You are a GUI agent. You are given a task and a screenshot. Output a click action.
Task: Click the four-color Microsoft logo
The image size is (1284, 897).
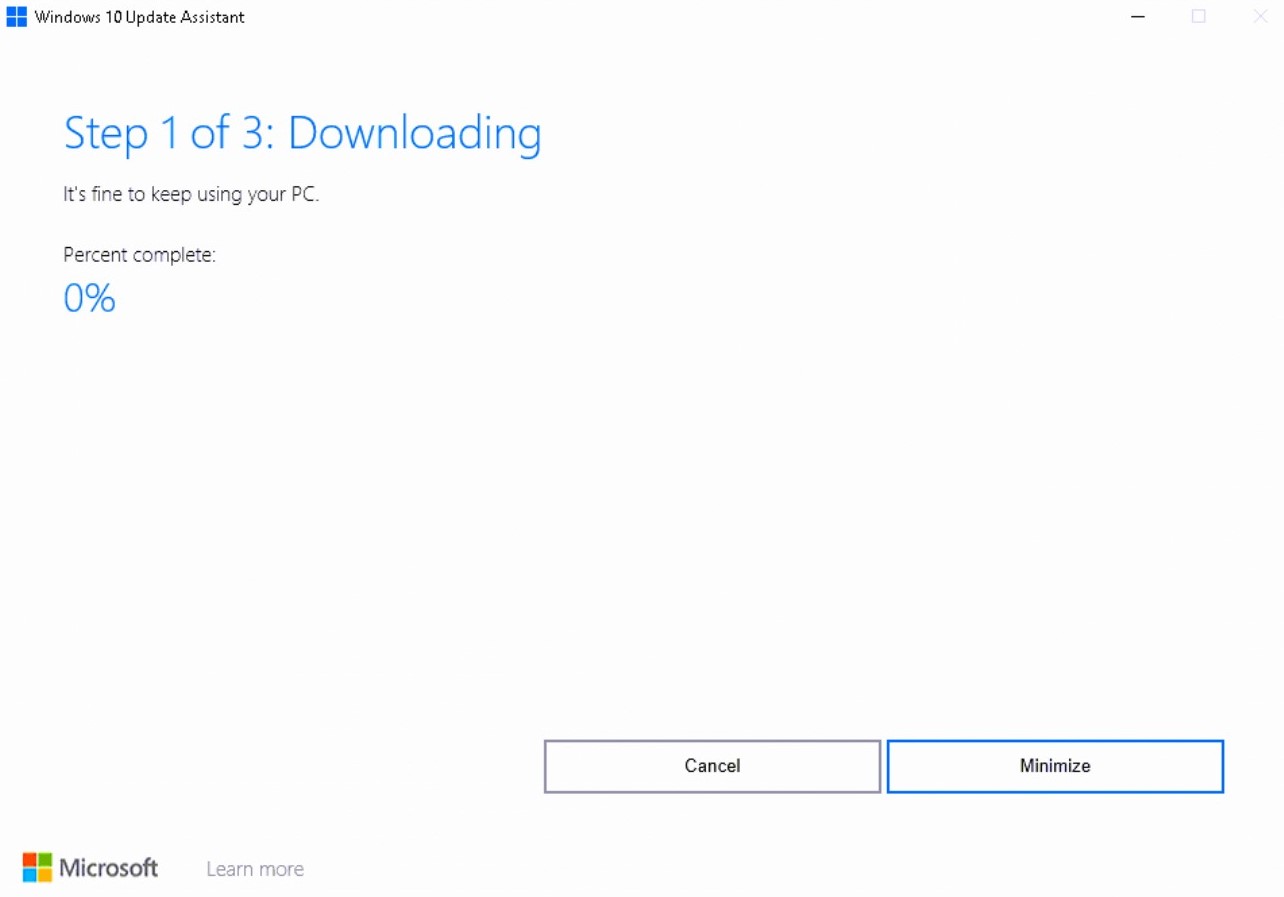(x=37, y=867)
